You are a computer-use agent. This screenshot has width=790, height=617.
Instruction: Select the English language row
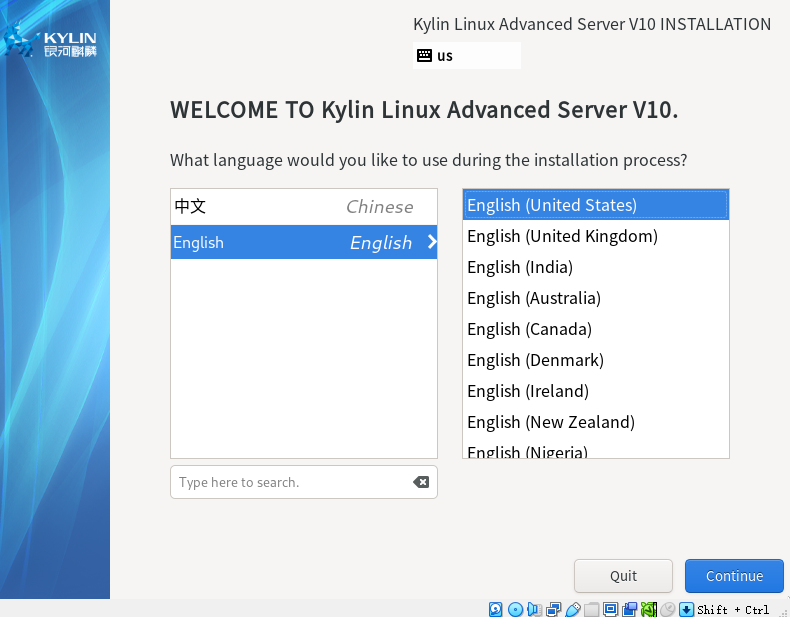[x=304, y=242]
